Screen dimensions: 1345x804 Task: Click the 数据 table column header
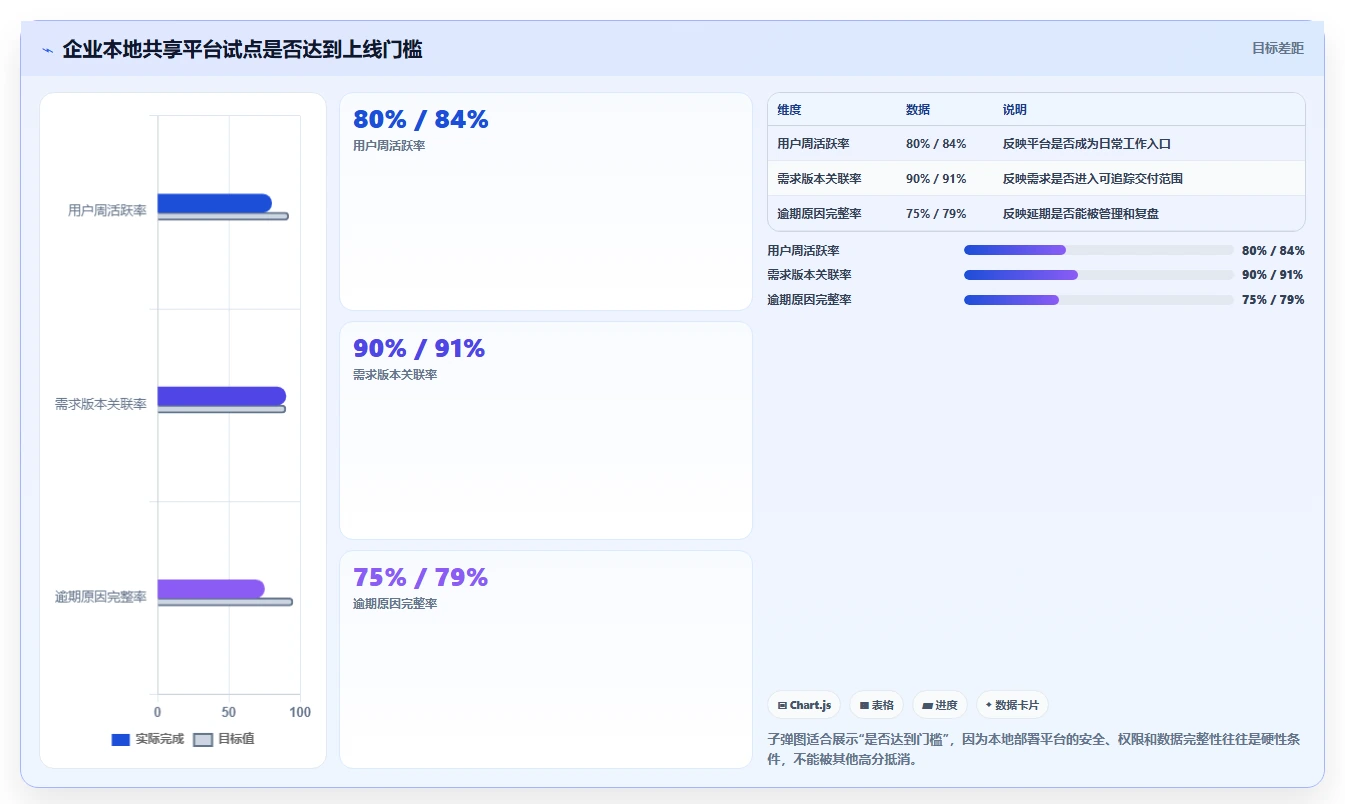[918, 110]
